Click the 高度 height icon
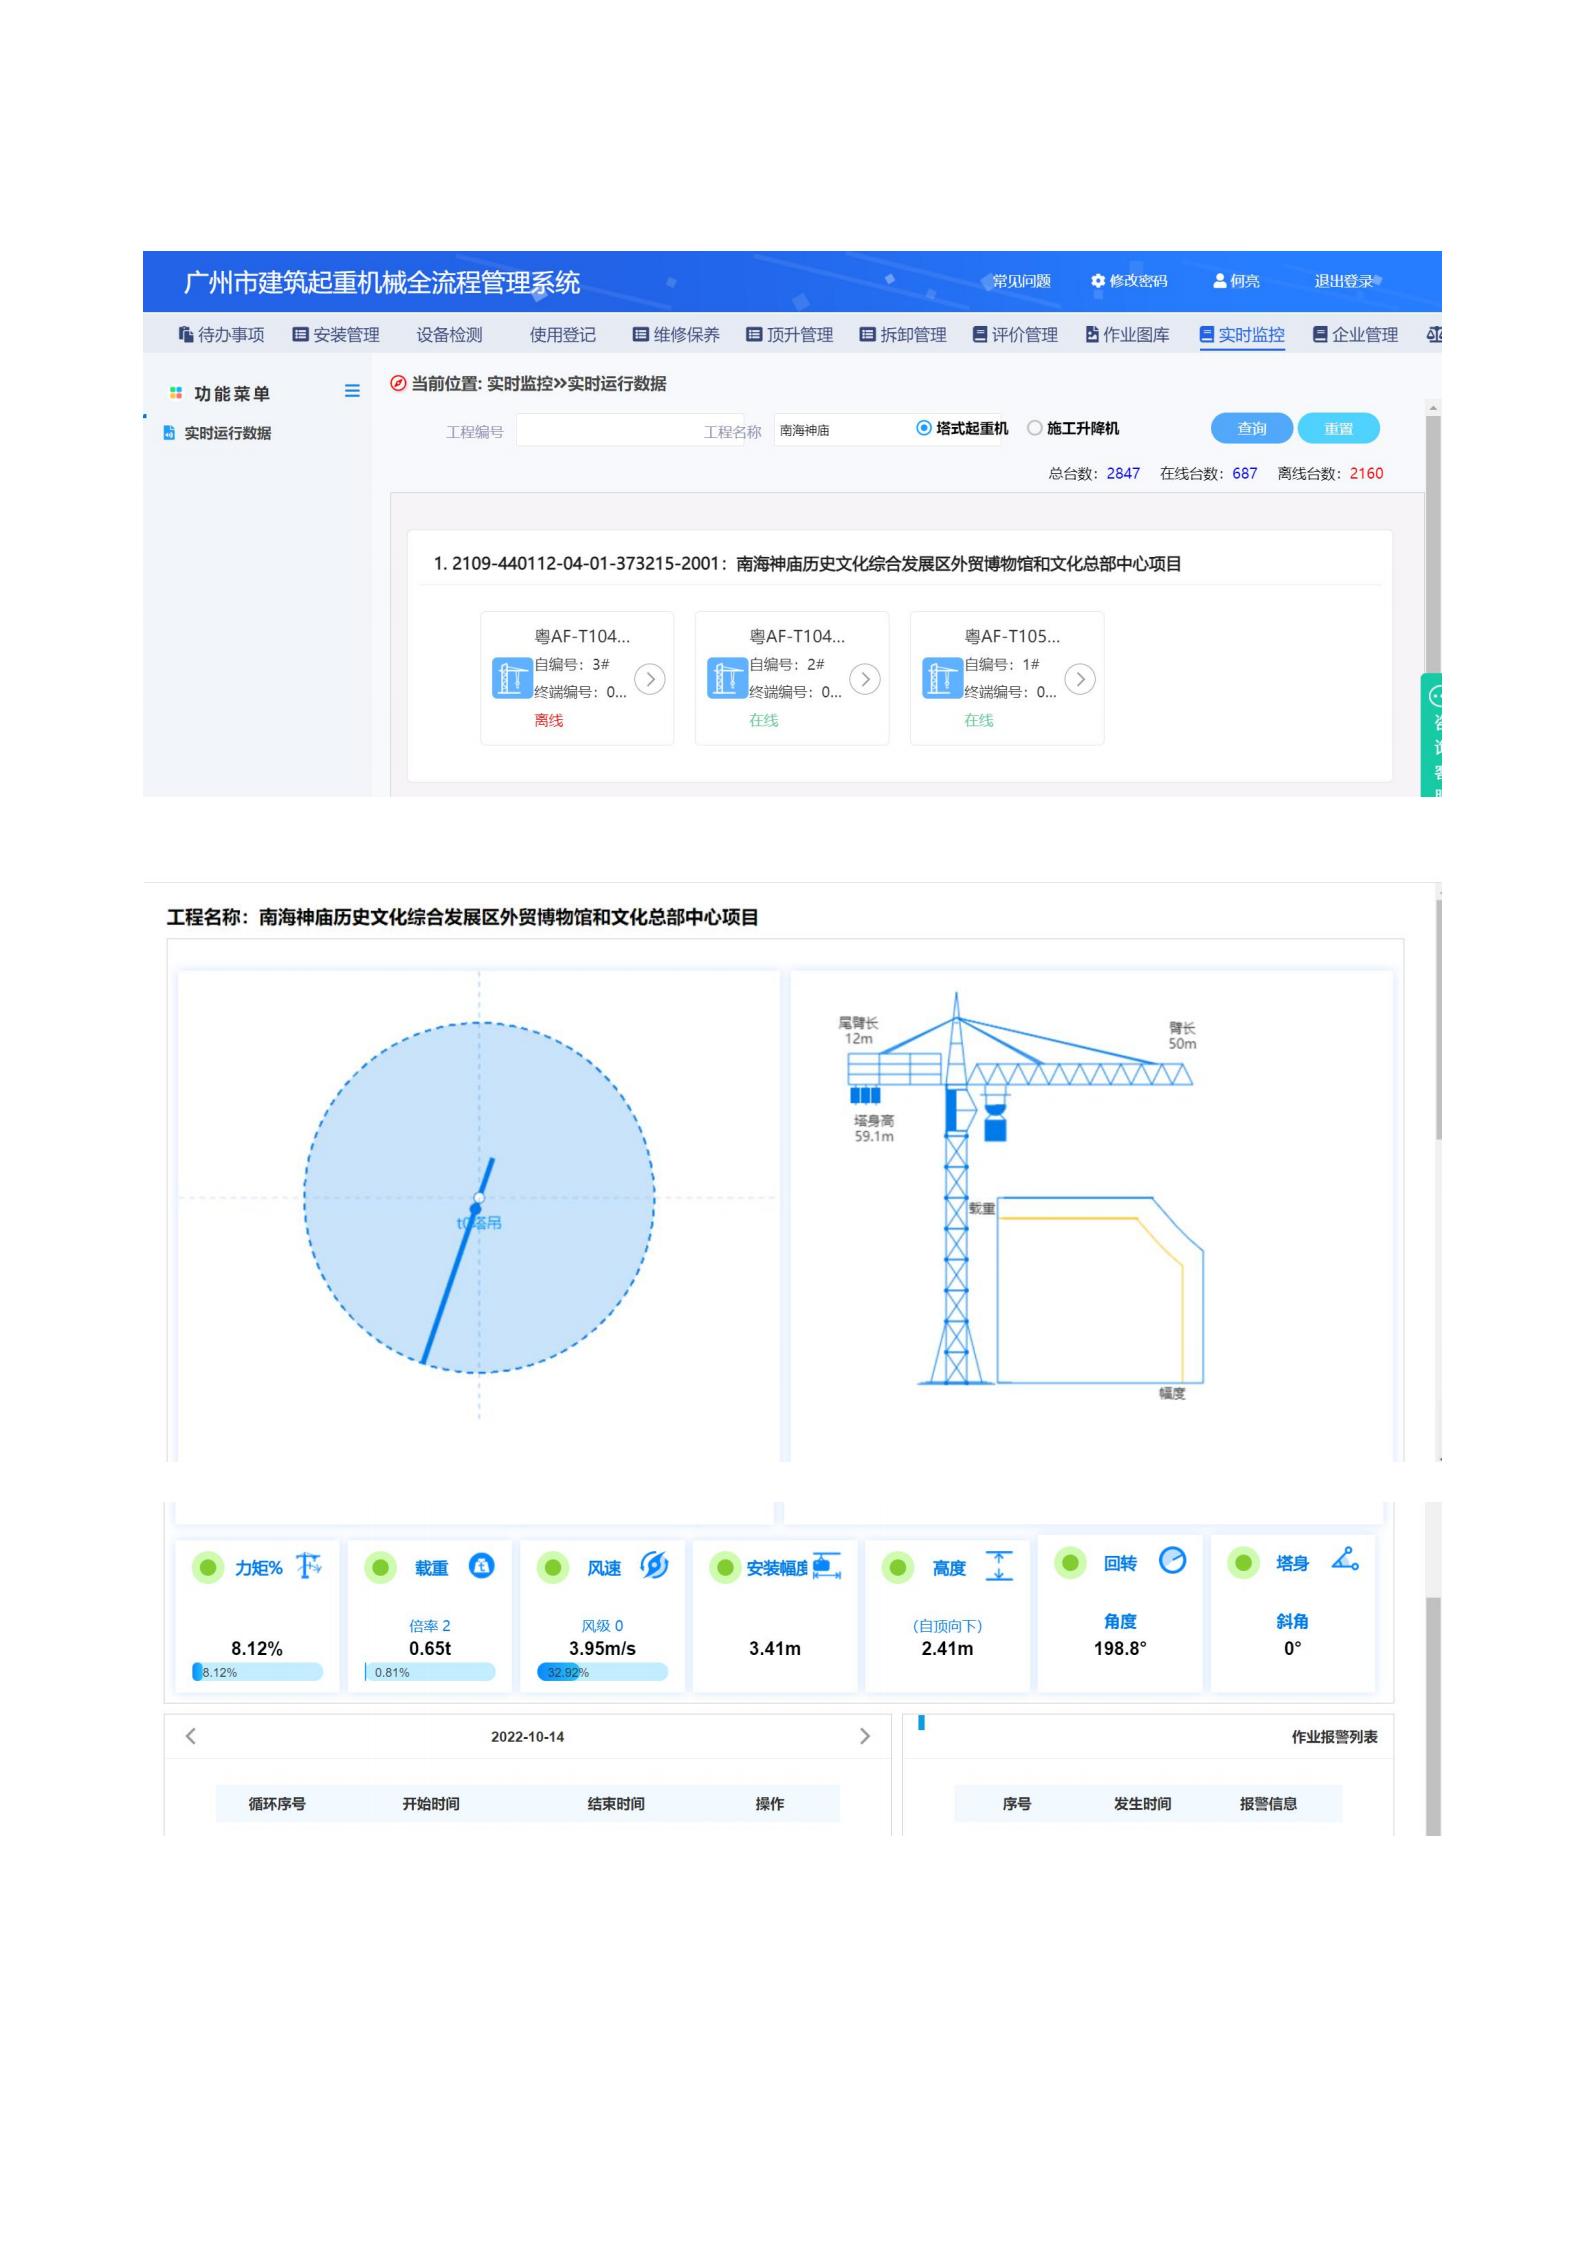The image size is (1587, 2245). (x=999, y=1566)
